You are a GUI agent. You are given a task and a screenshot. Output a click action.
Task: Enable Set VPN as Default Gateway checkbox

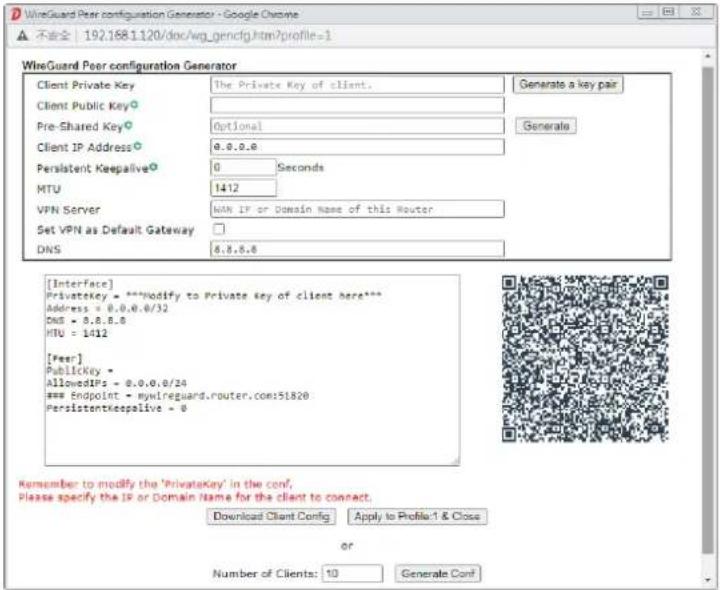click(219, 229)
